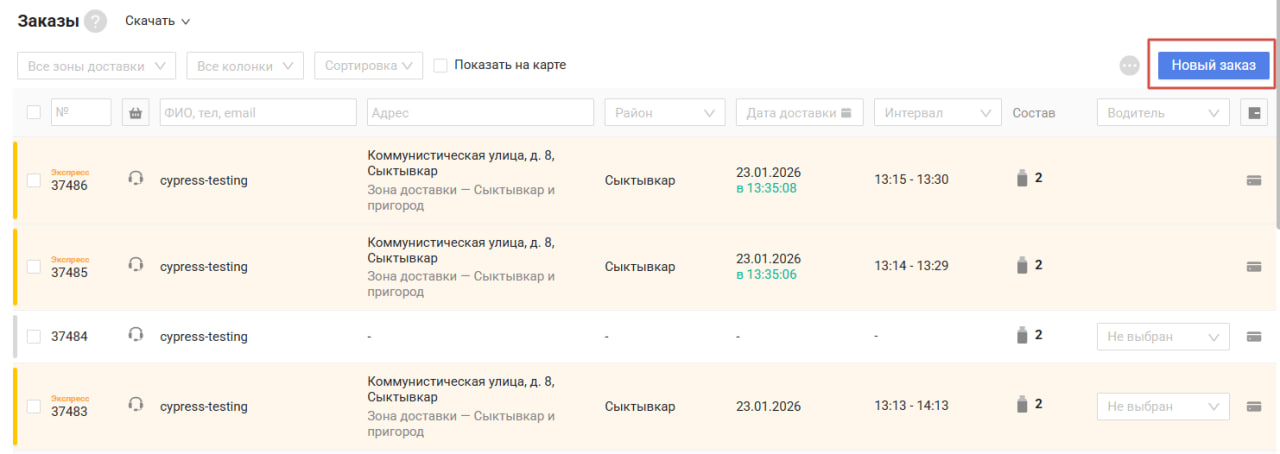The width and height of the screenshot is (1280, 454).
Task: Check the checkbox for order 37484
Action: click(34, 337)
